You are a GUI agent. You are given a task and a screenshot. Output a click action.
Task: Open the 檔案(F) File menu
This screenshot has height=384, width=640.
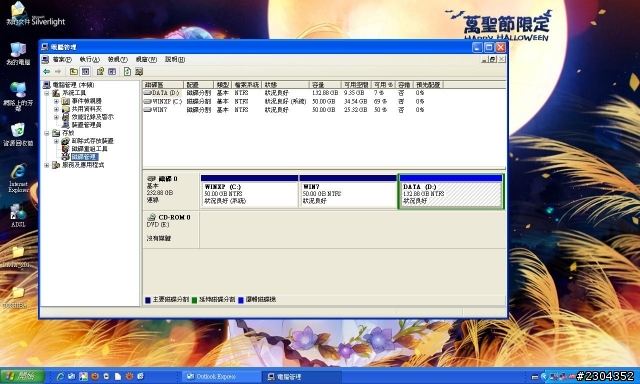point(62,60)
